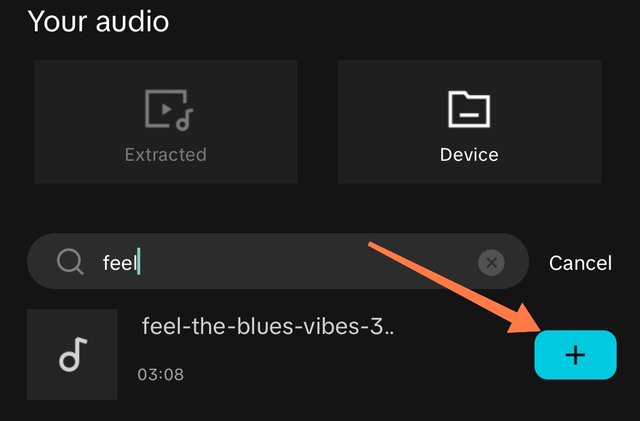
Task: Open the Extracted audio video-note icon
Action: click(x=169, y=110)
